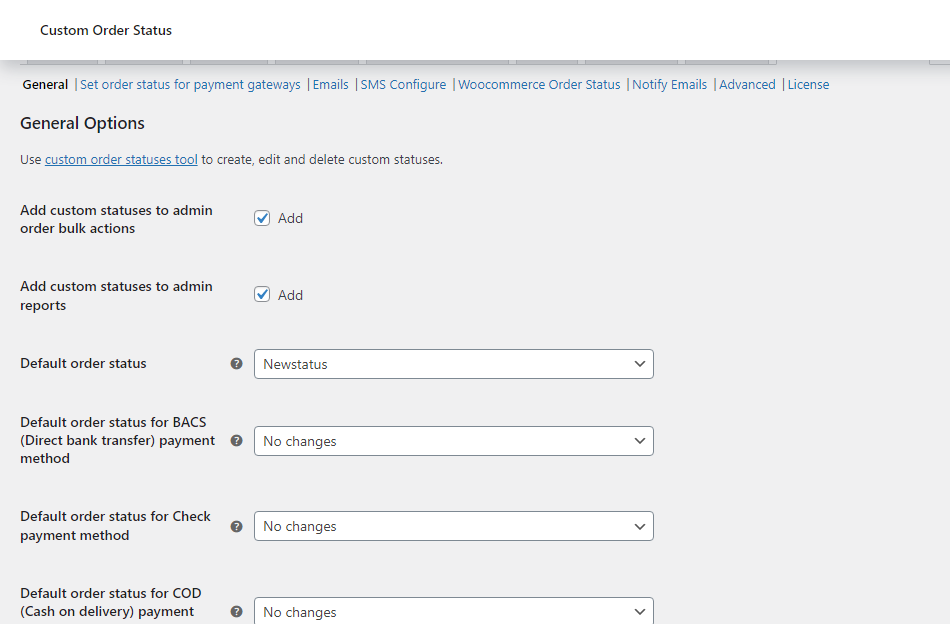This screenshot has width=950, height=624.
Task: Uncheck Add custom statuses to bulk actions
Action: 262,218
